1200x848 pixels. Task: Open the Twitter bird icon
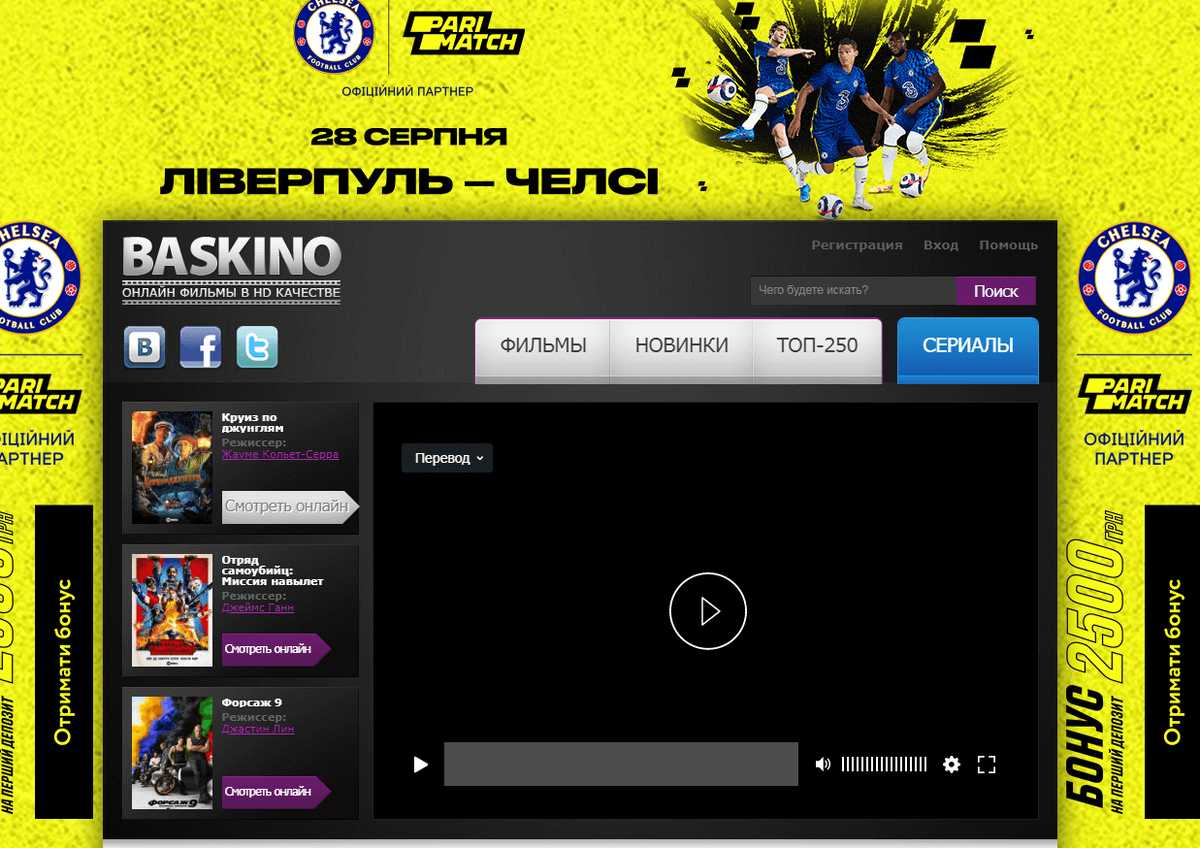pyautogui.click(x=257, y=347)
